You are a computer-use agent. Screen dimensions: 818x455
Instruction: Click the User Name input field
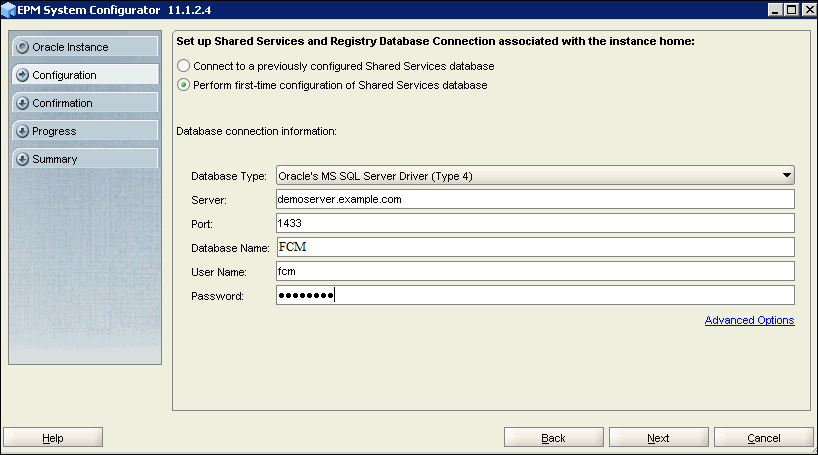tap(535, 271)
